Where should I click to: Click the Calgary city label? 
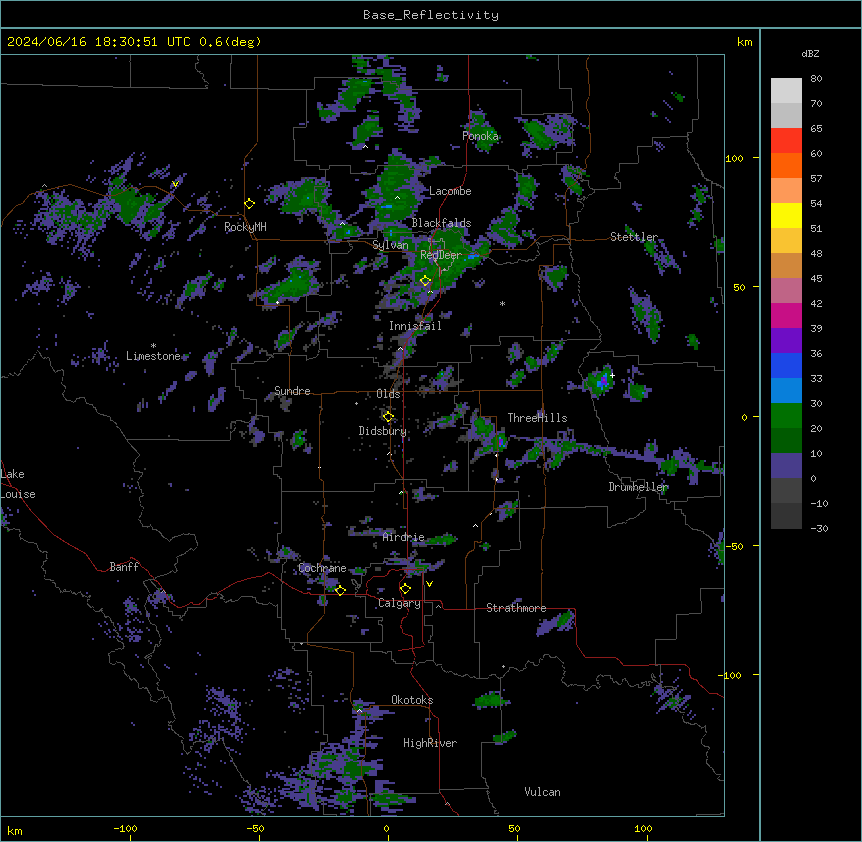tap(399, 603)
